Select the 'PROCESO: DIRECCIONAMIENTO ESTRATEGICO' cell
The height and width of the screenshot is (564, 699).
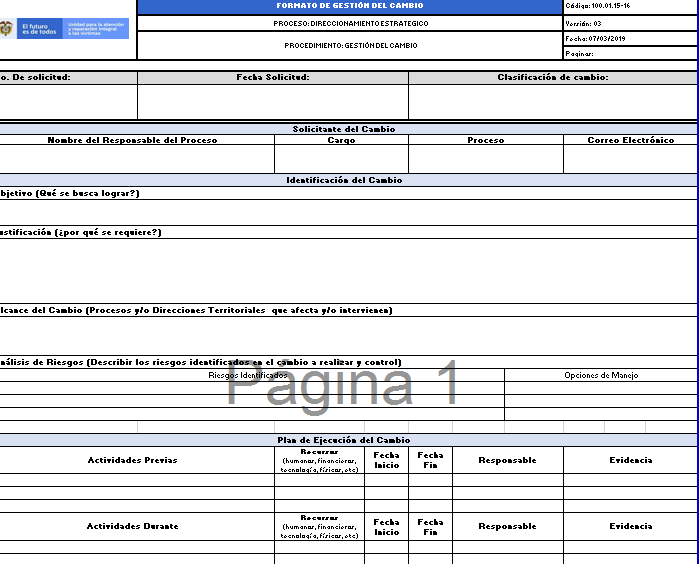pos(350,24)
